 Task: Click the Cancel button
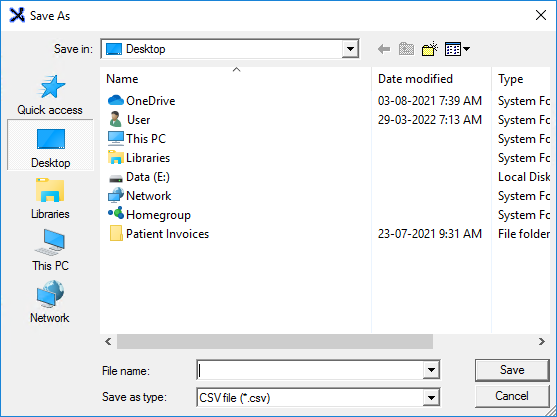click(x=512, y=396)
